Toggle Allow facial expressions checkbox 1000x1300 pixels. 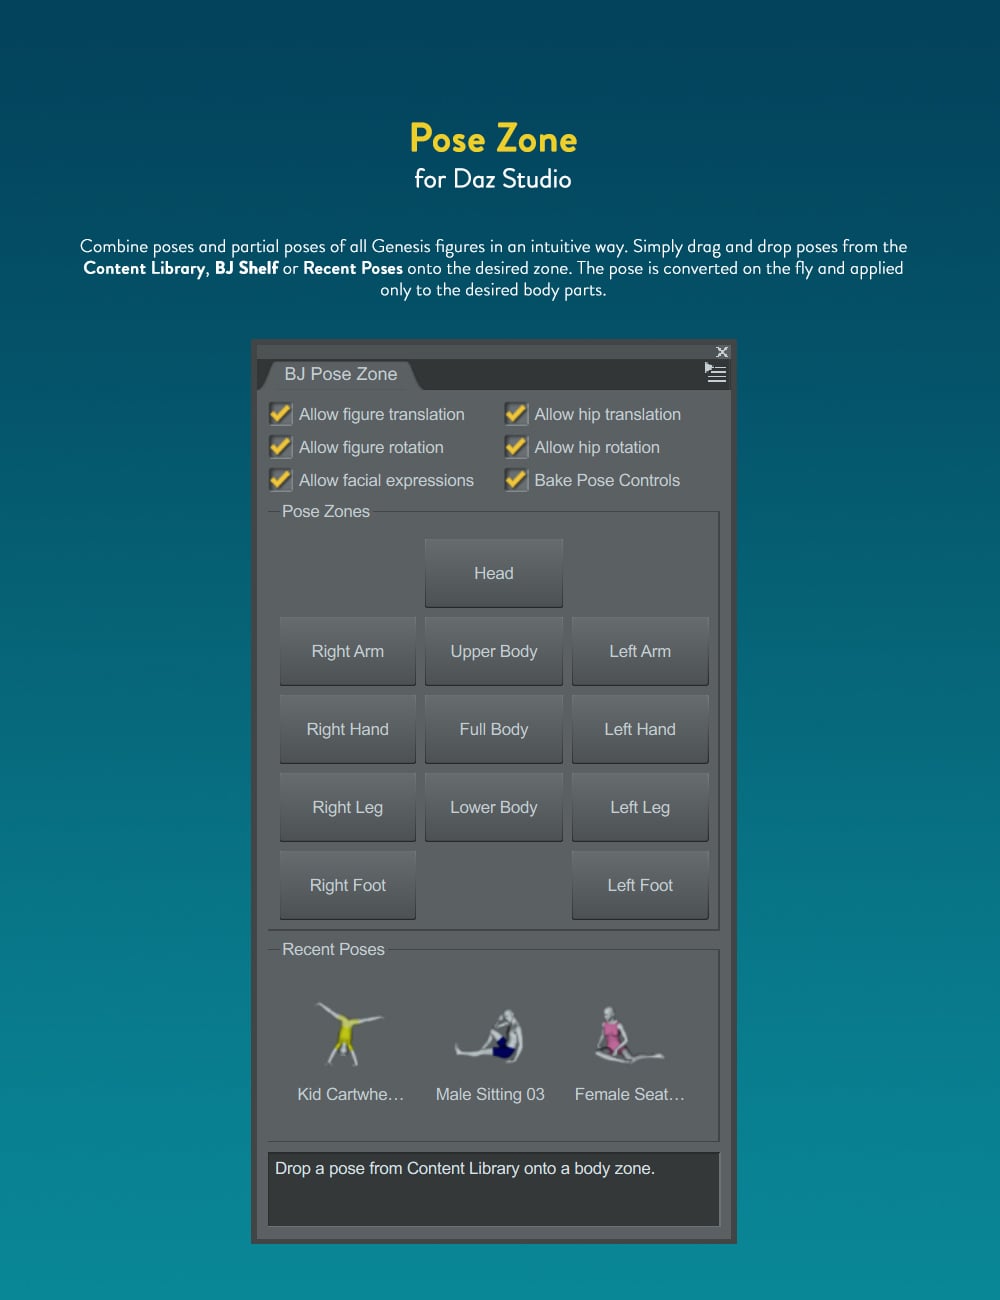(280, 480)
